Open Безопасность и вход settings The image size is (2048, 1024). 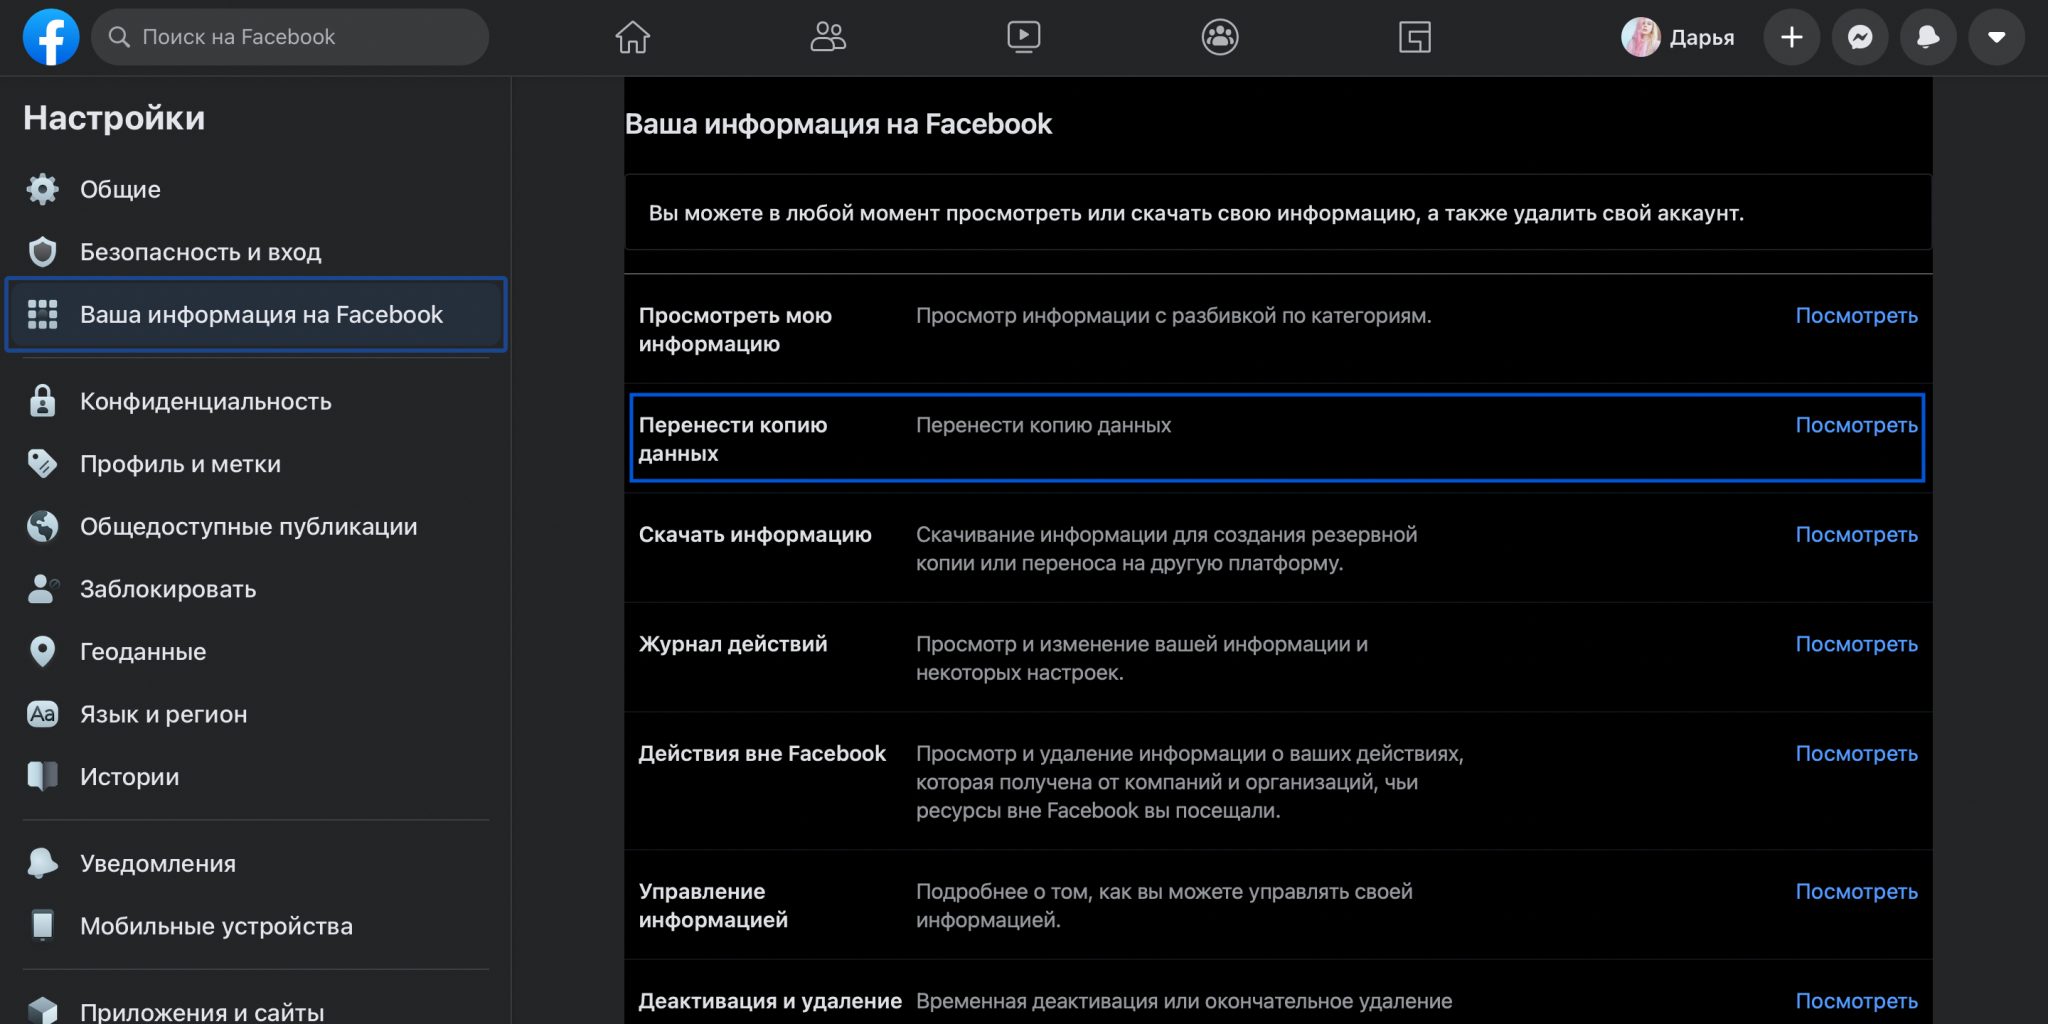pos(200,252)
